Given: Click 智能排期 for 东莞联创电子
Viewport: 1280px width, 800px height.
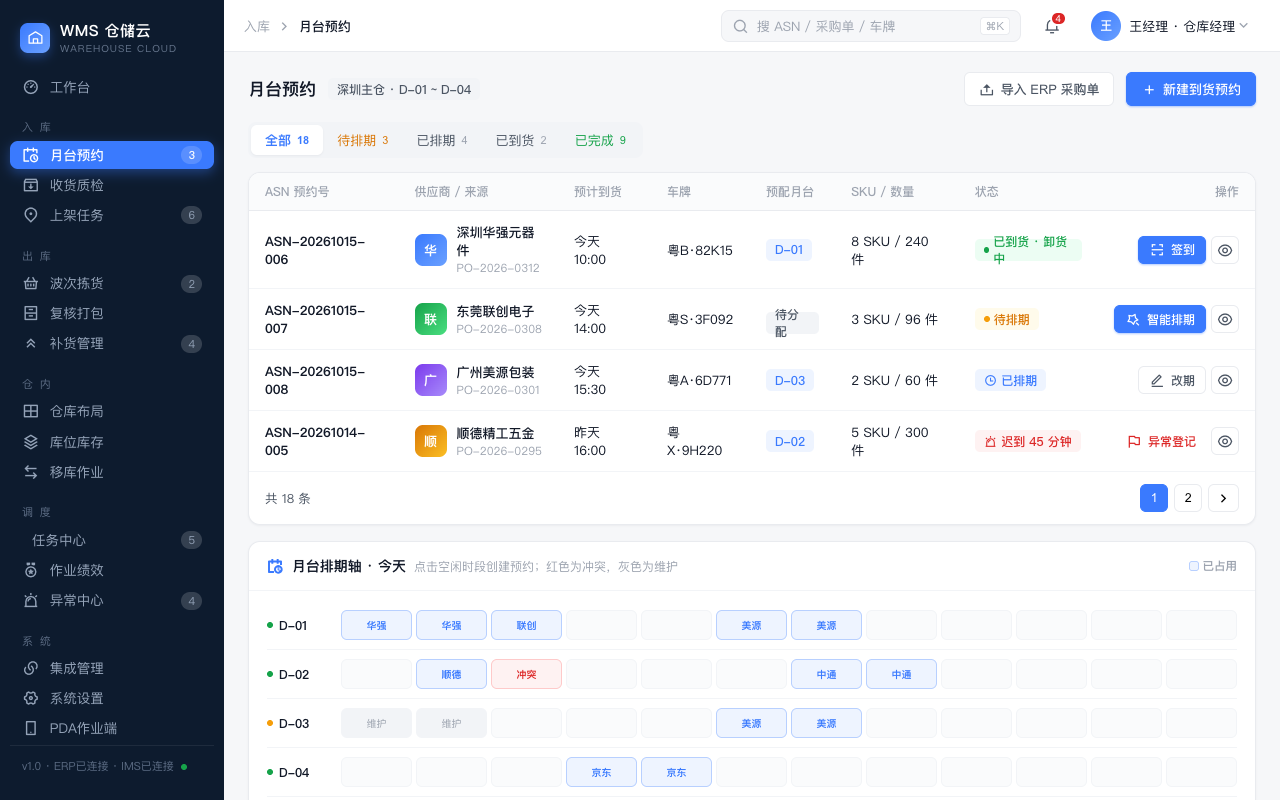Looking at the screenshot, I should 1160,319.
